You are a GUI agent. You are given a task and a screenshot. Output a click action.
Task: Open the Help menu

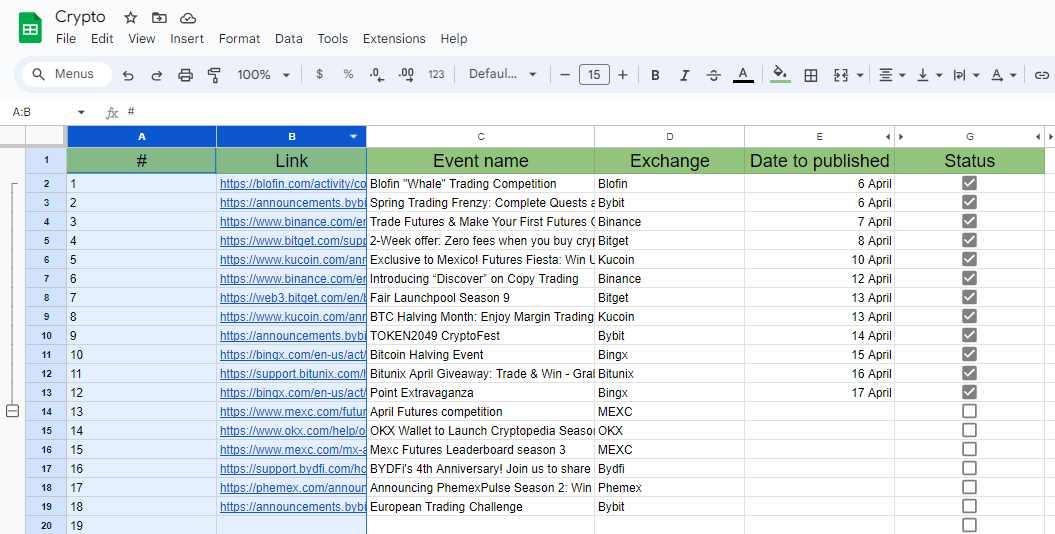pos(453,38)
